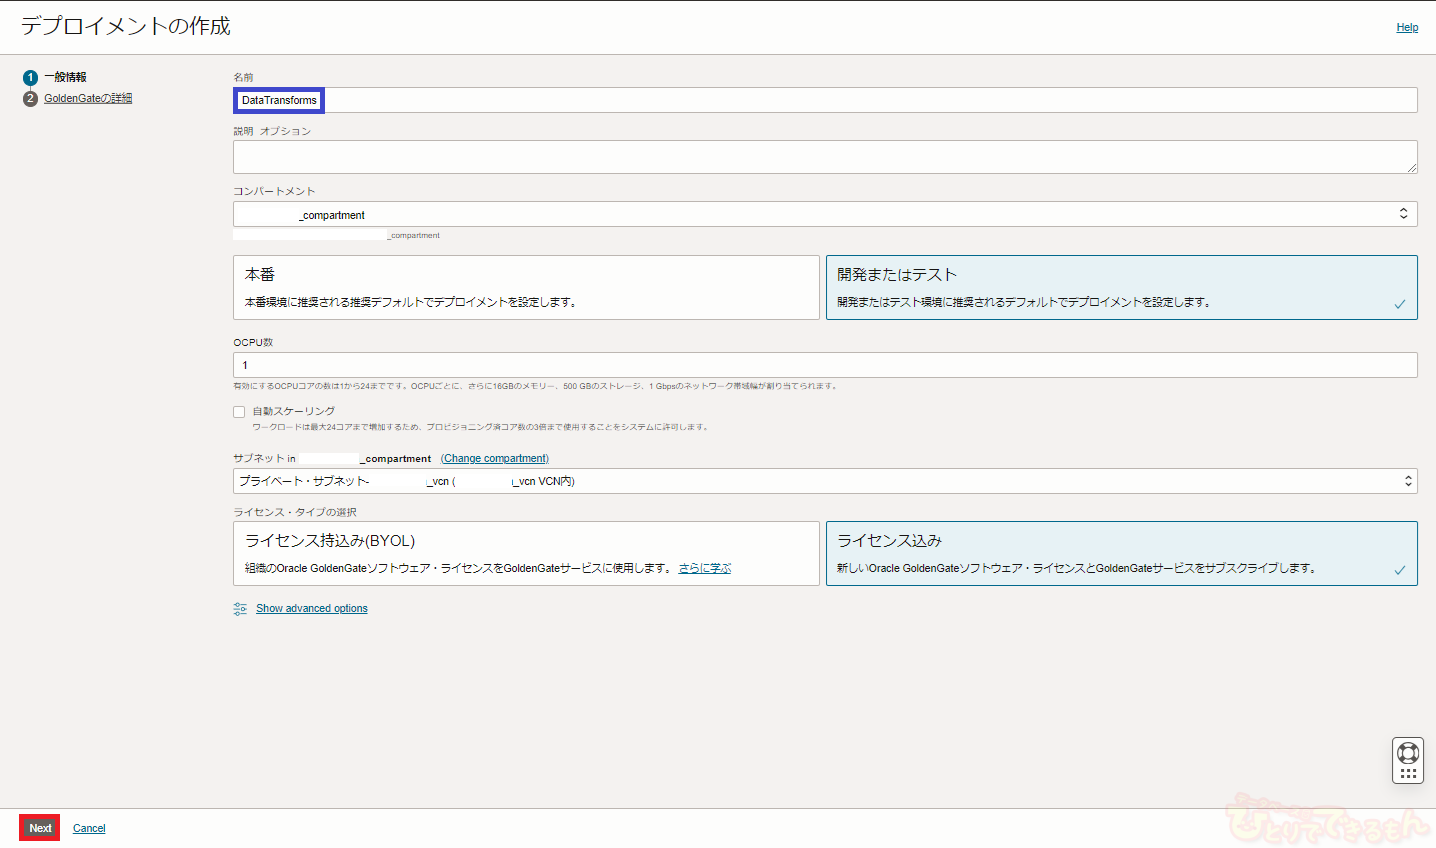
Task: Choose the ライセンス込み license option
Action: (x=1121, y=553)
